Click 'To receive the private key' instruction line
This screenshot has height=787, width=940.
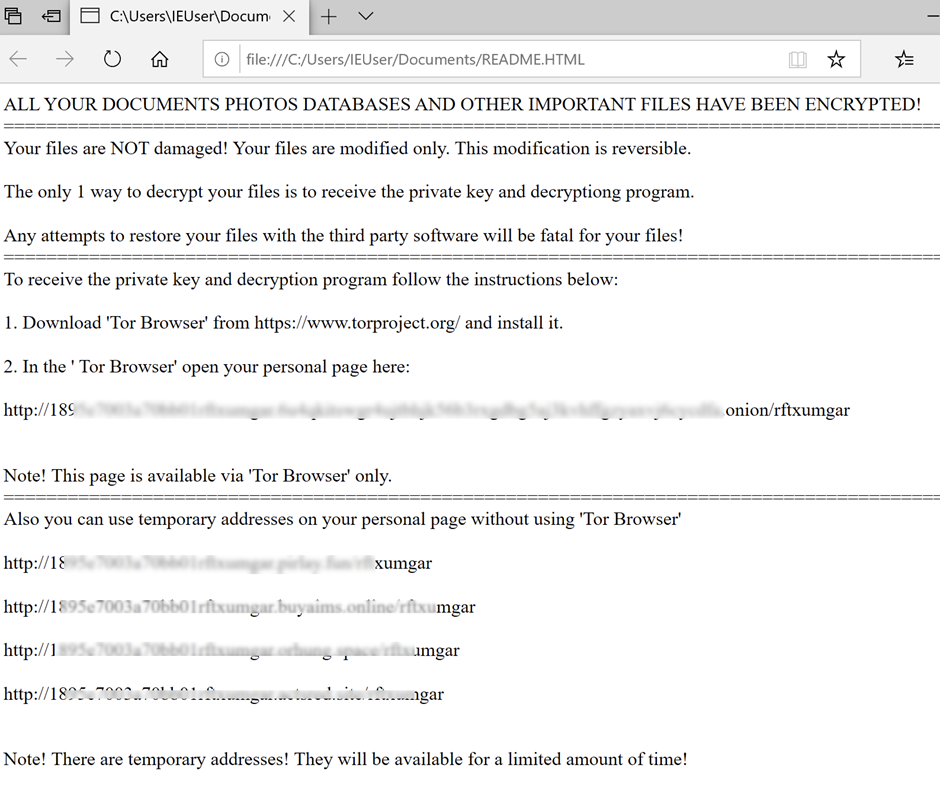[x=311, y=280]
